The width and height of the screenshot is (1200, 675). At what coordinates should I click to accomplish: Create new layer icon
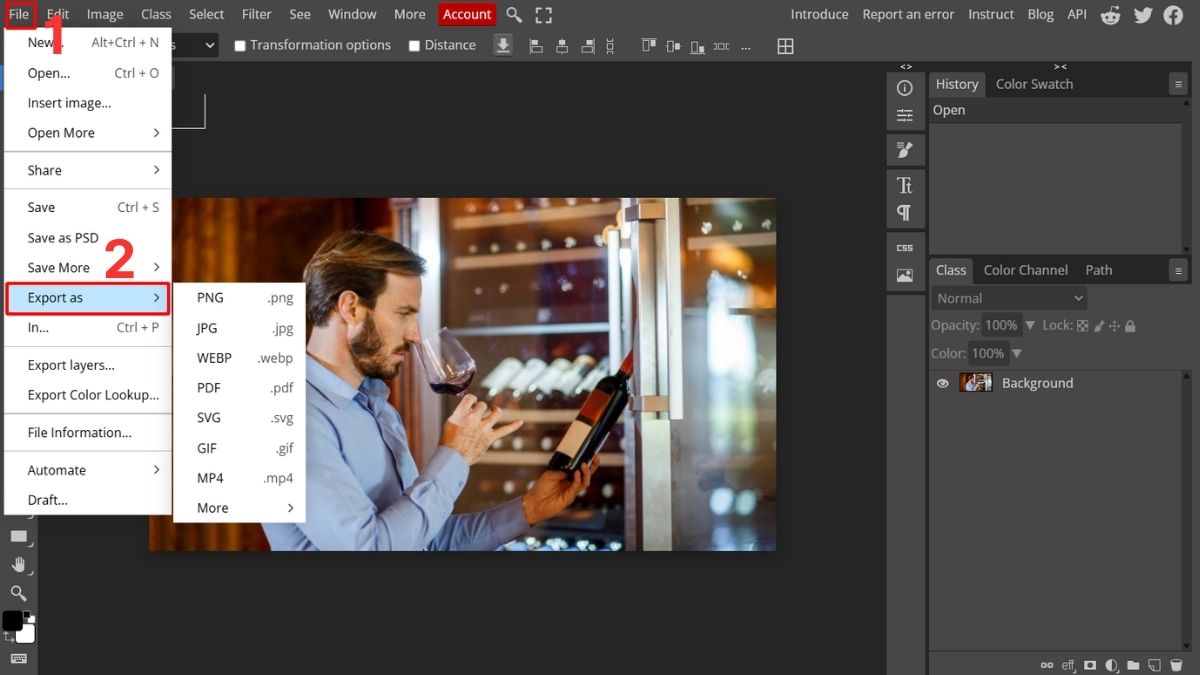[1154, 665]
